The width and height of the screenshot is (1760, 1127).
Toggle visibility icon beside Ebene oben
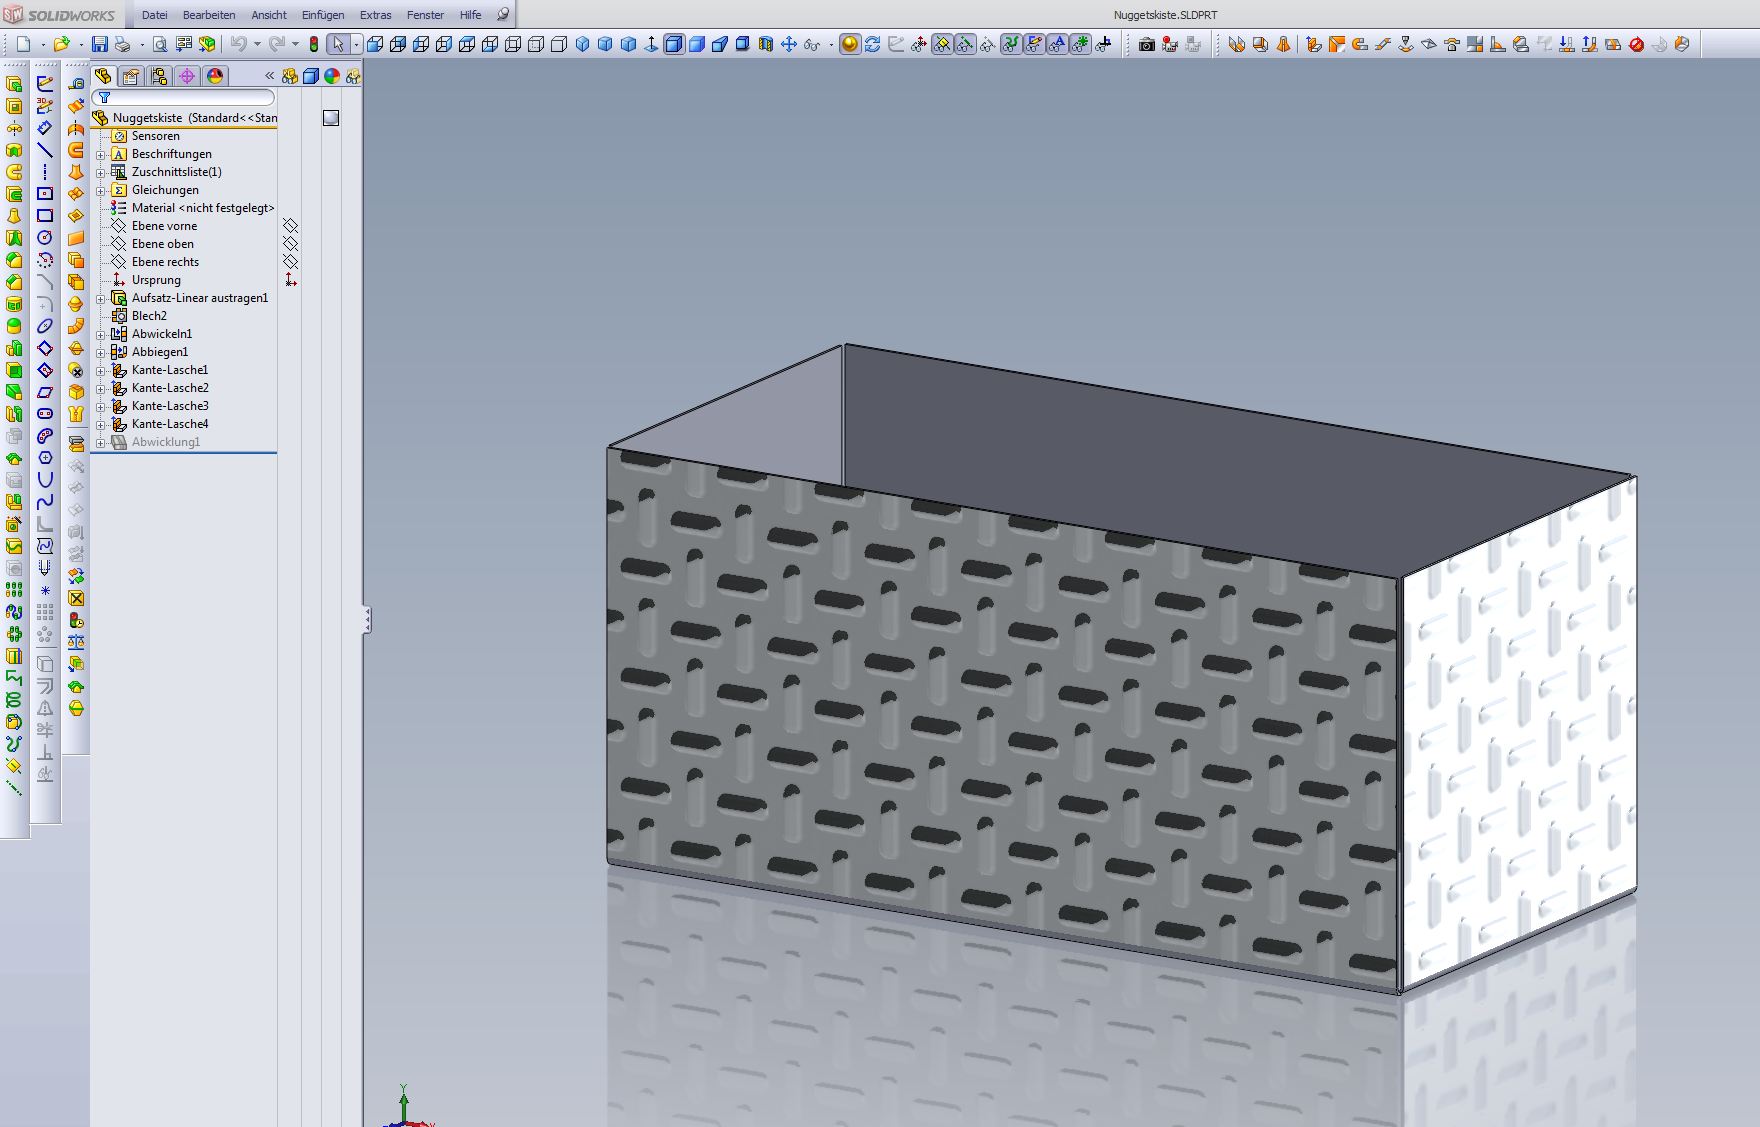point(290,244)
